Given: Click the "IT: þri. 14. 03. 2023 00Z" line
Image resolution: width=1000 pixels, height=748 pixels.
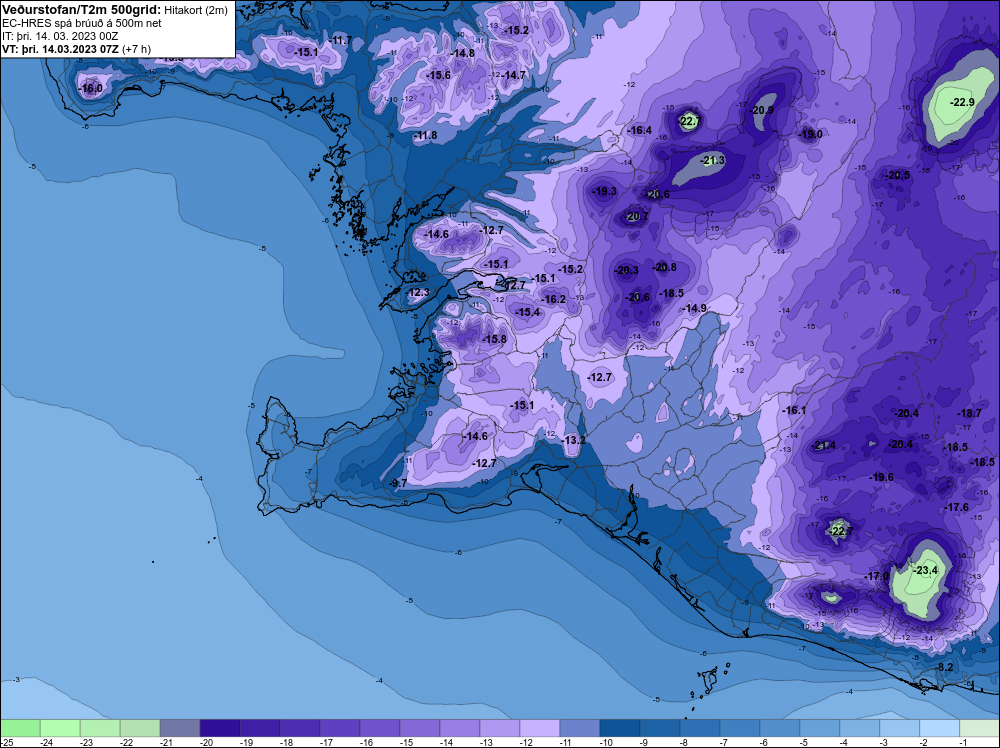Looking at the screenshot, I should (x=60, y=36).
